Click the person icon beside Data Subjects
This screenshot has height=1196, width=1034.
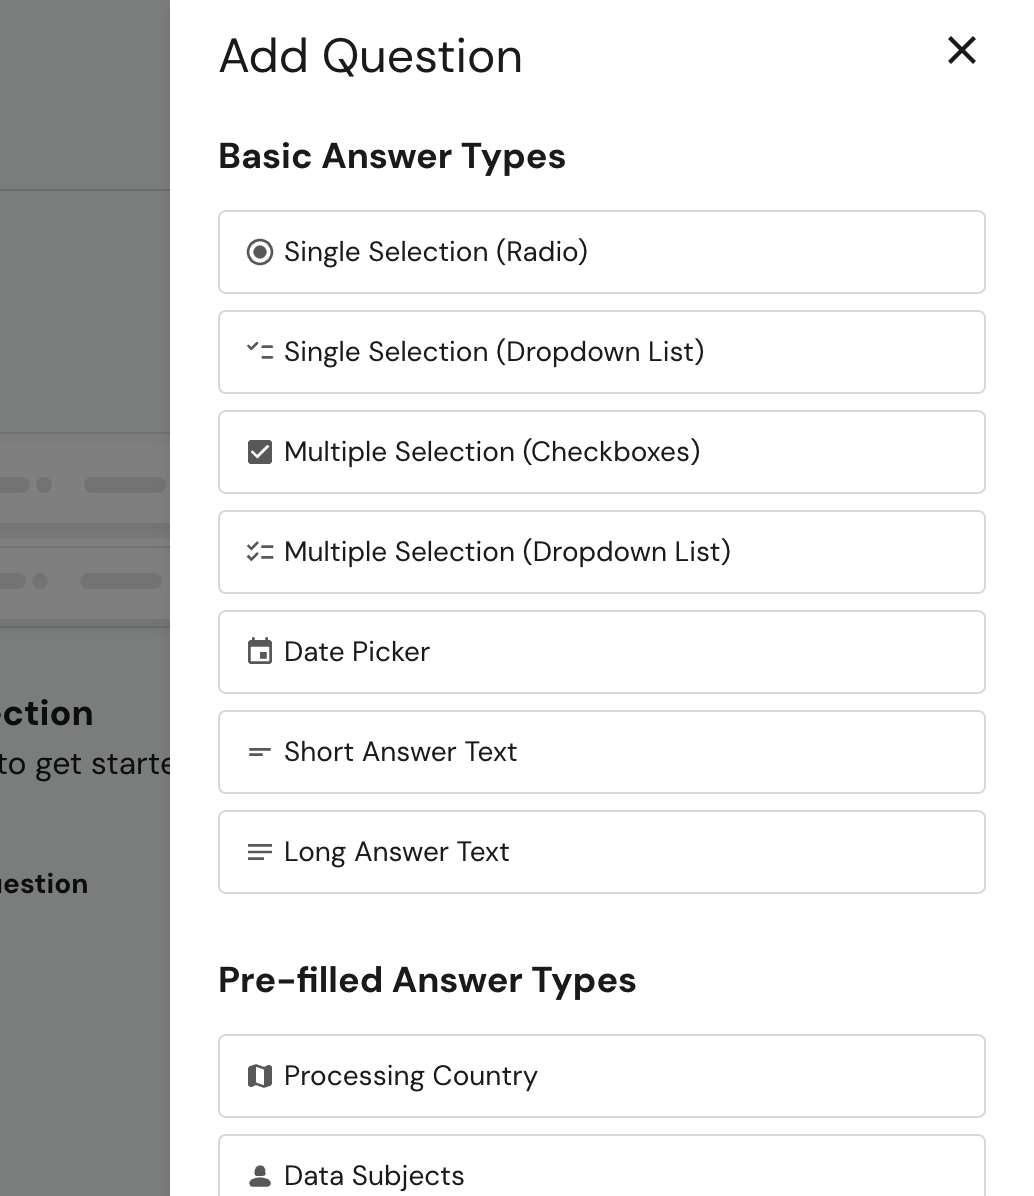pos(259,1176)
